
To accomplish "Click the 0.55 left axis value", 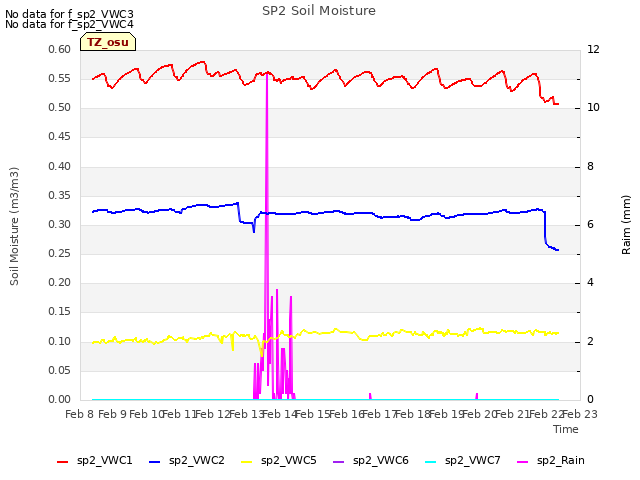I will coord(60,78).
